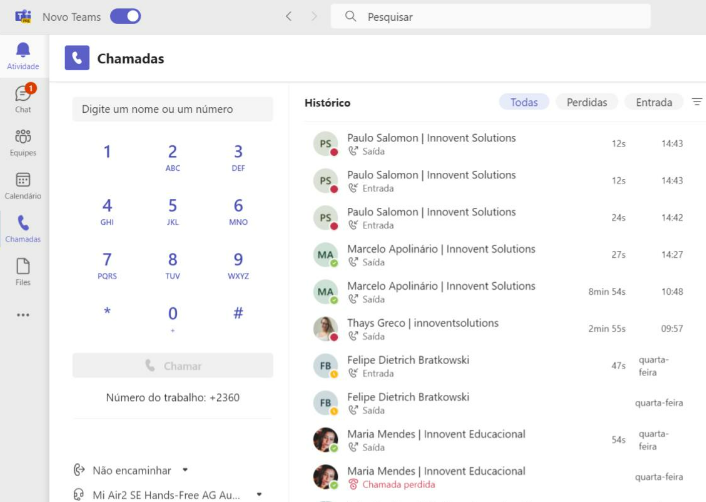Click Maria Mendes photo on 54s call
The height and width of the screenshot is (502, 706).
(326, 440)
